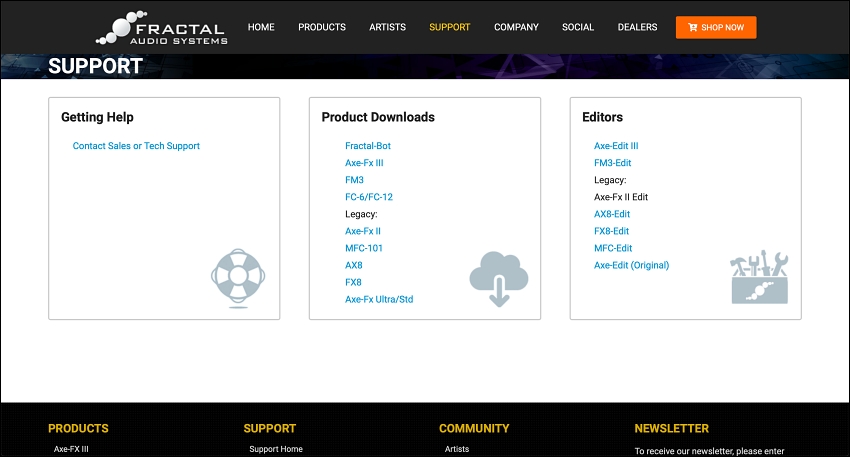Screen dimensions: 850x457
Task: Open footer Artists community link
Action: (x=457, y=449)
